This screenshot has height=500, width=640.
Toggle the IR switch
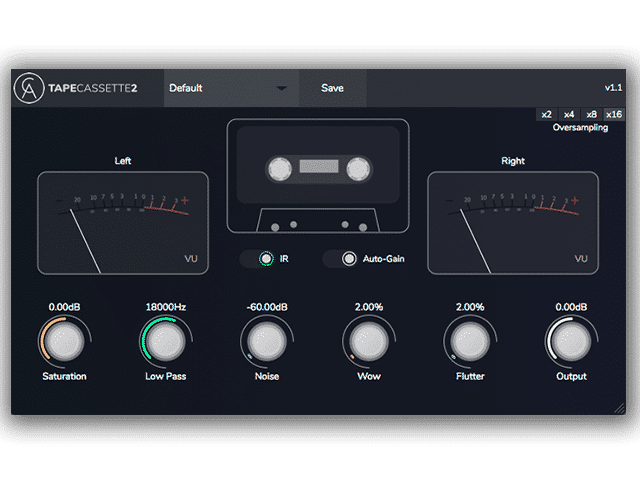tap(258, 259)
